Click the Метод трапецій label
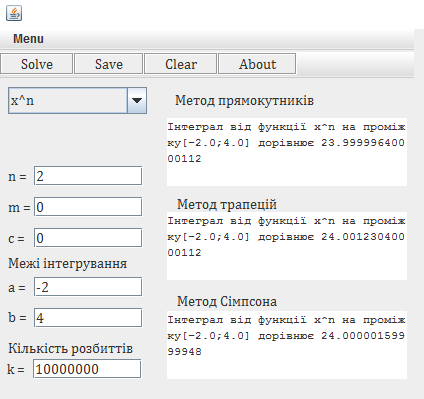Viewport: 424px width, 399px height. click(227, 204)
